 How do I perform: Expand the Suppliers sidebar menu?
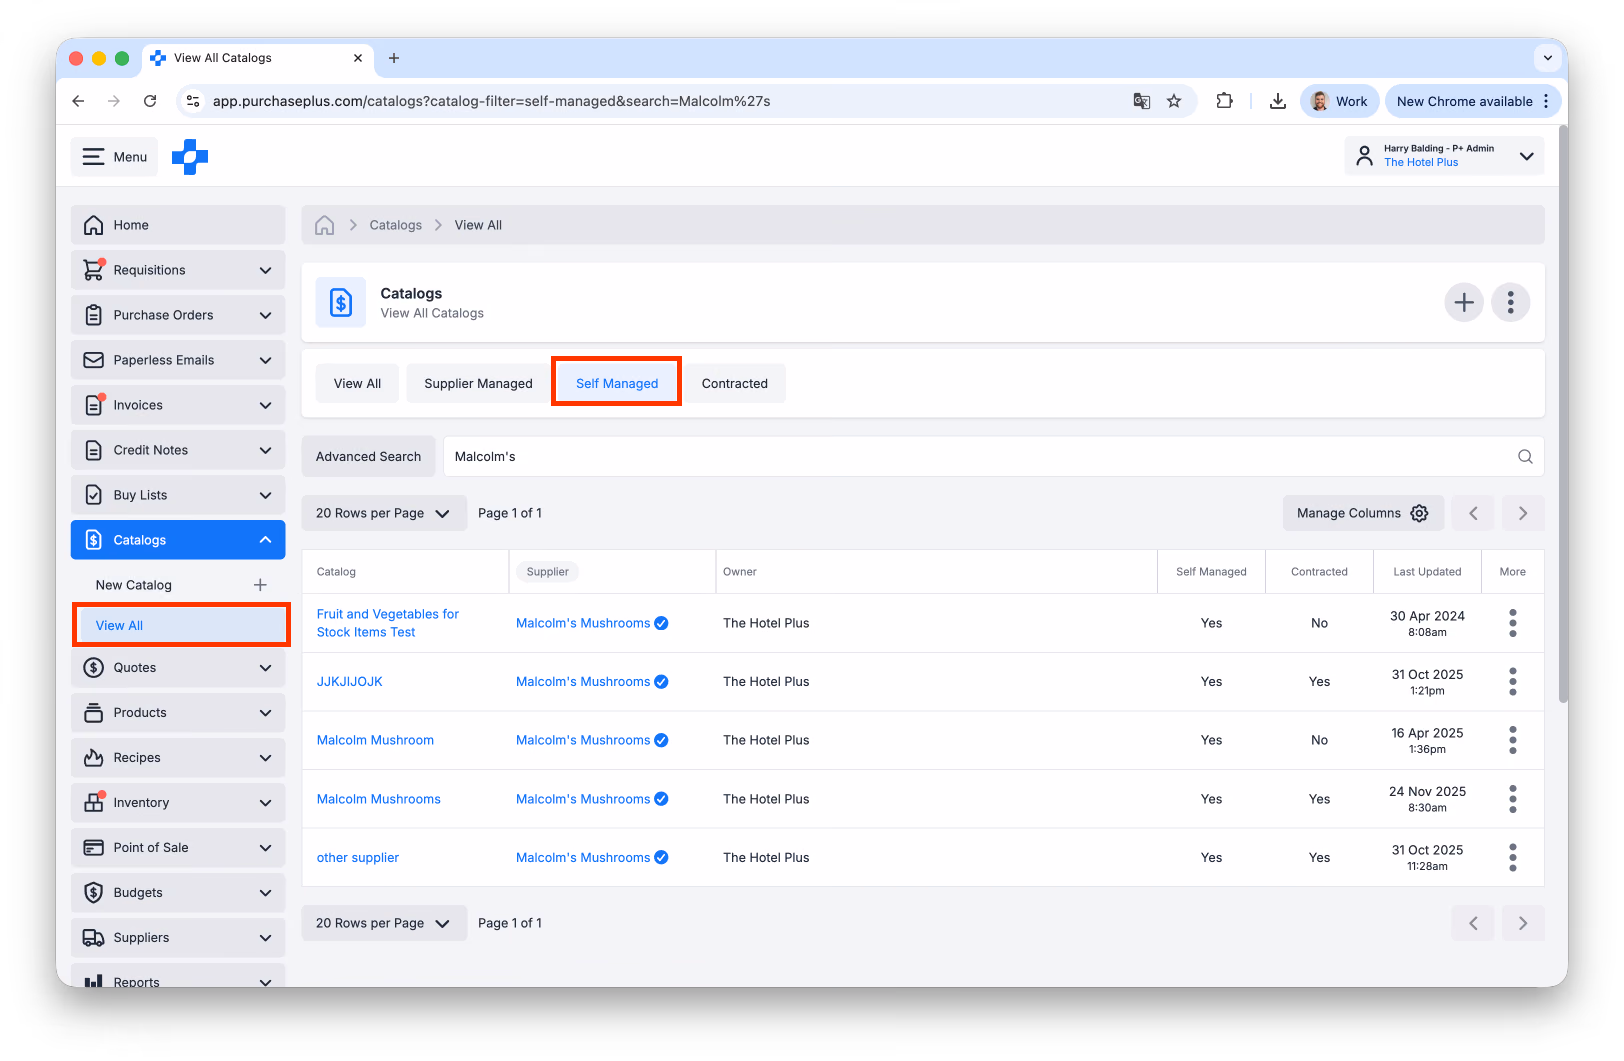point(178,938)
